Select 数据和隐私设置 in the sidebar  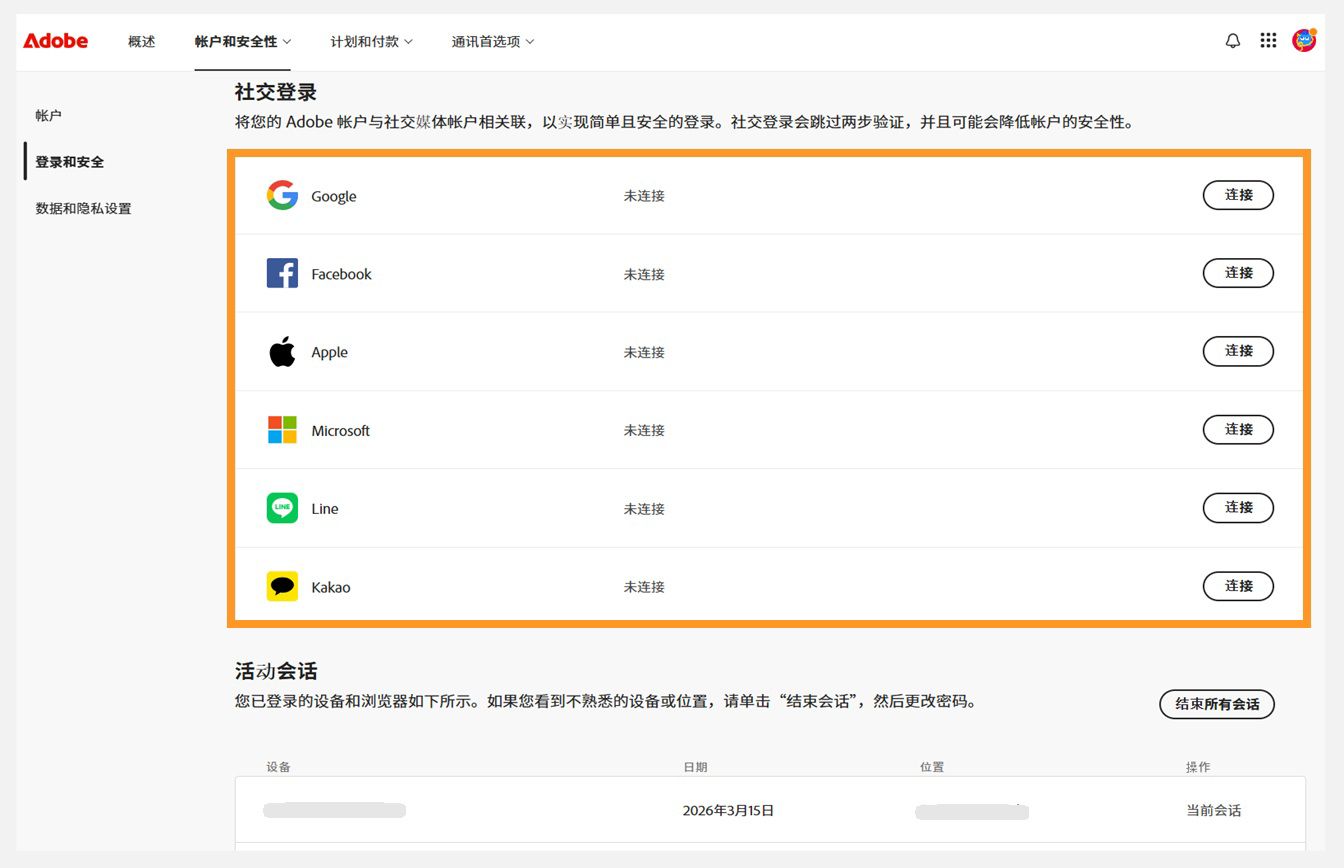(x=81, y=208)
